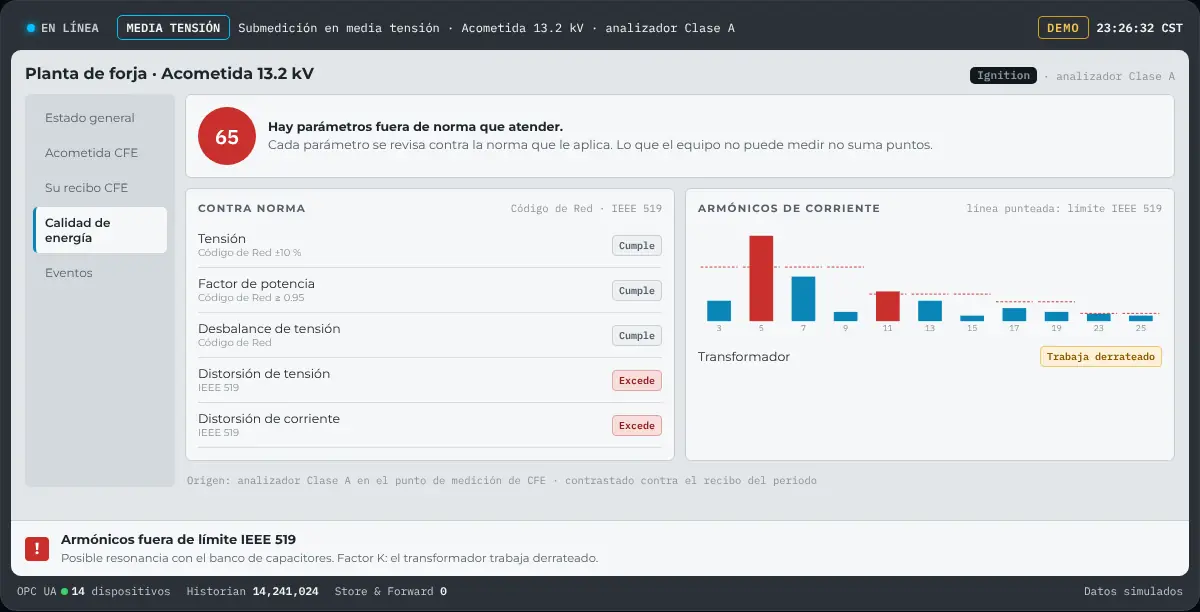1200x612 pixels.
Task: Select the blue 13th harmonic bar
Action: (930, 311)
